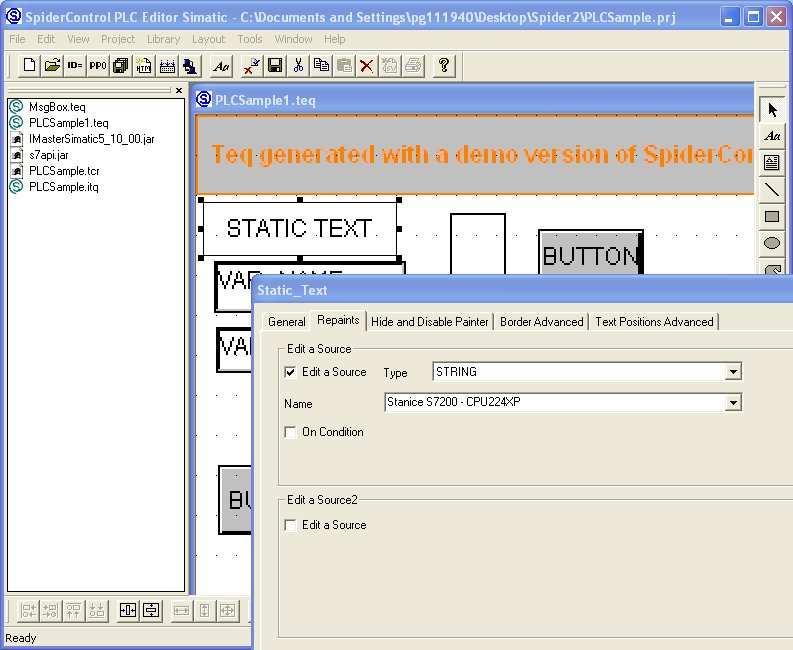Image resolution: width=793 pixels, height=650 pixels.
Task: Open the File menu
Action: (17, 39)
